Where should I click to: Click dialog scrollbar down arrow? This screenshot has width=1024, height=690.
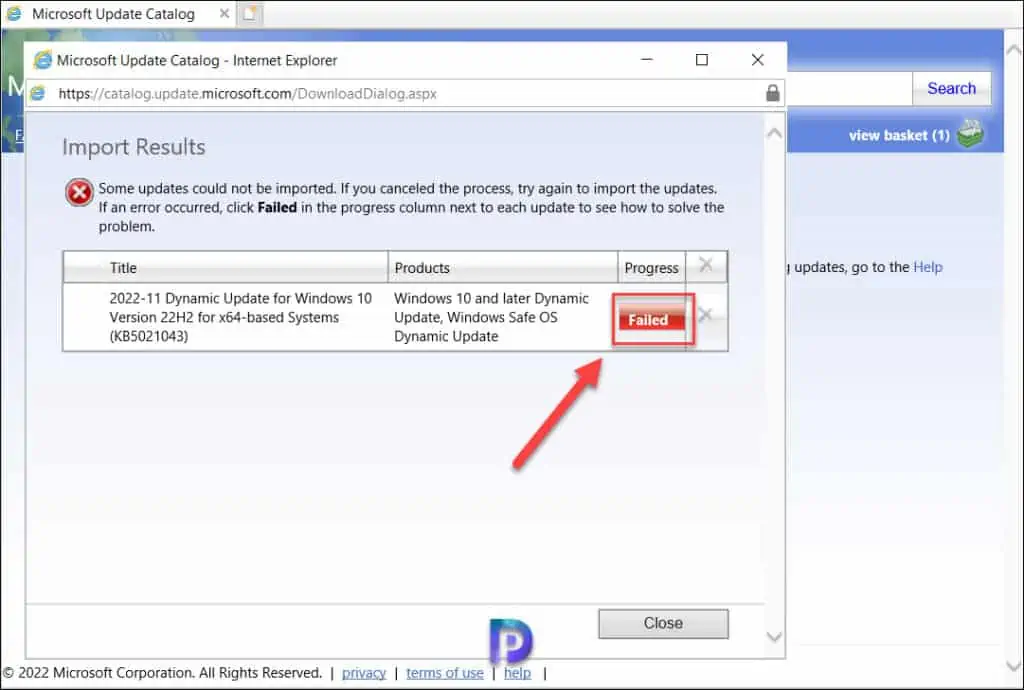775,637
